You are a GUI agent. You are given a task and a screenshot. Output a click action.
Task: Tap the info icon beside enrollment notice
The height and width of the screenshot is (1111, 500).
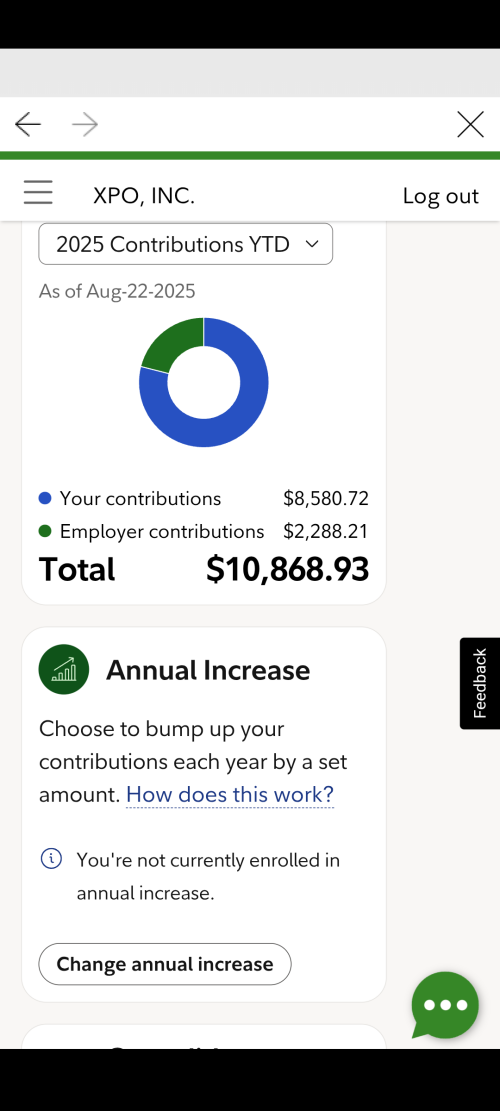[x=51, y=859]
